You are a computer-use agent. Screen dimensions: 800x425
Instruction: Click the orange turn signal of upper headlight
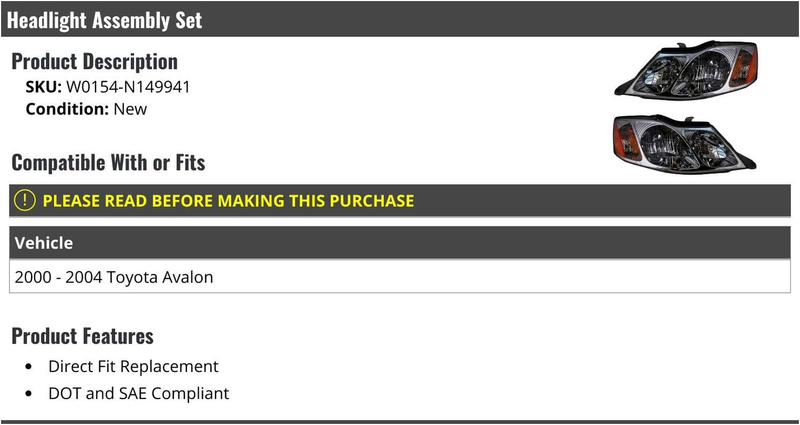pyautogui.click(x=743, y=67)
